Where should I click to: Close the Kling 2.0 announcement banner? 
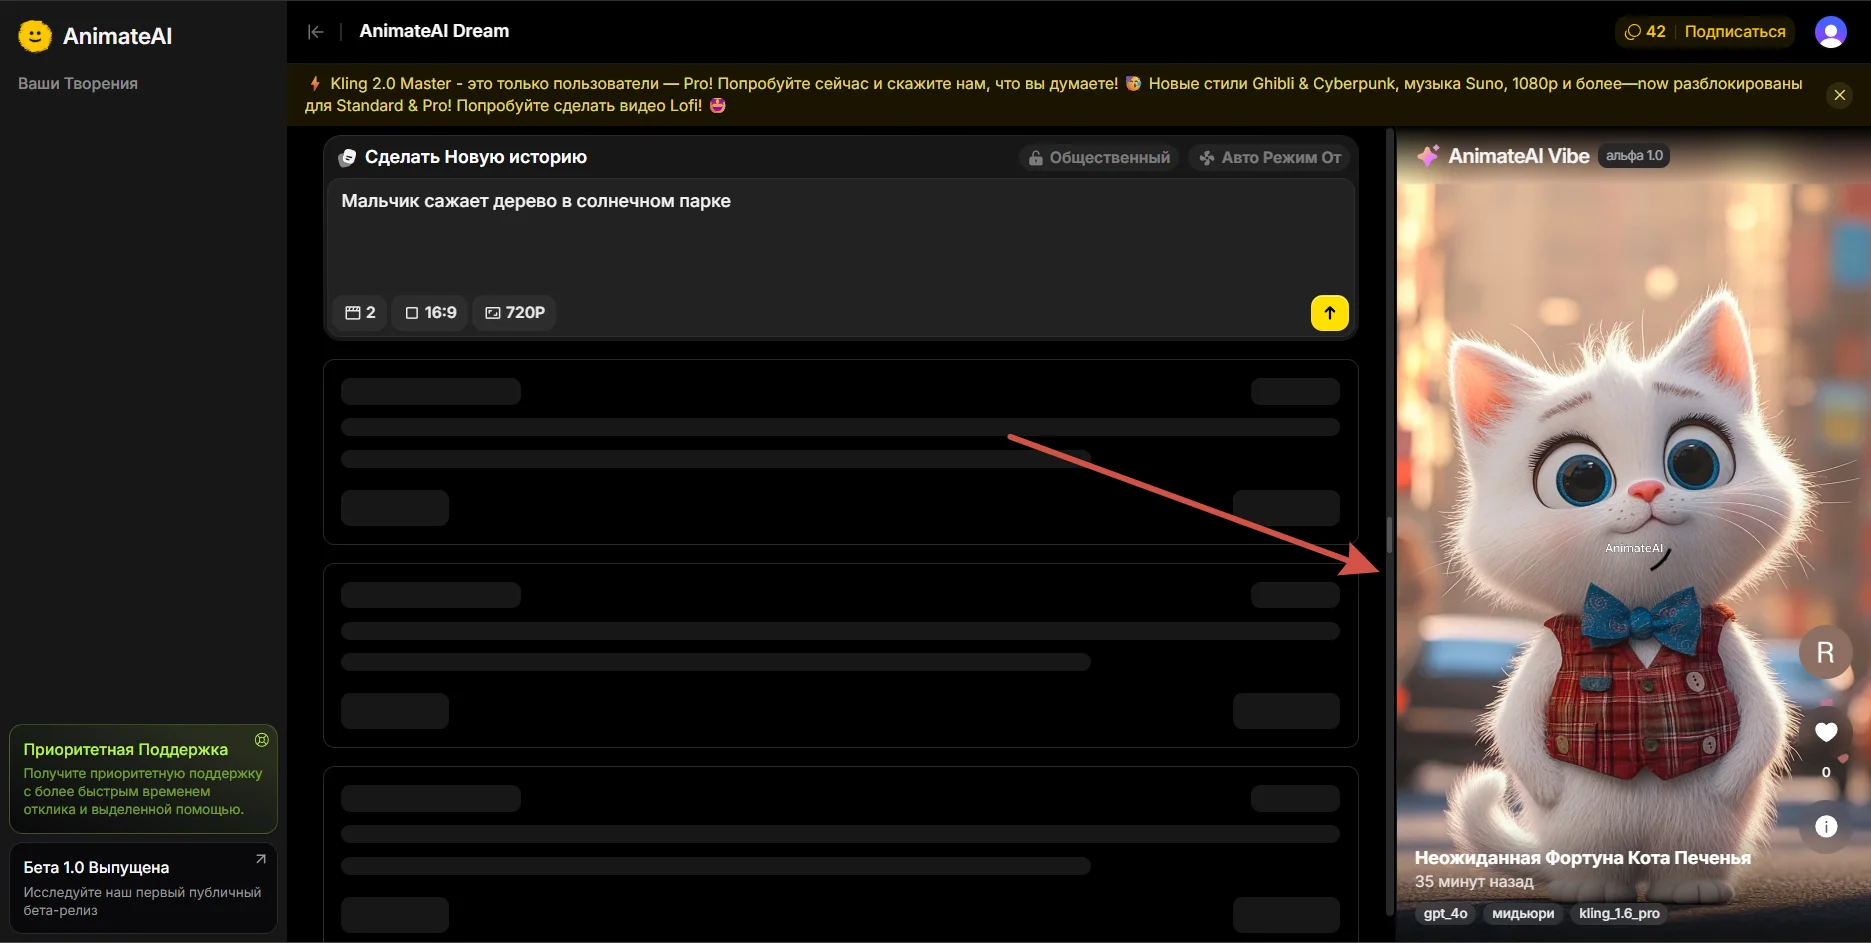click(1839, 95)
